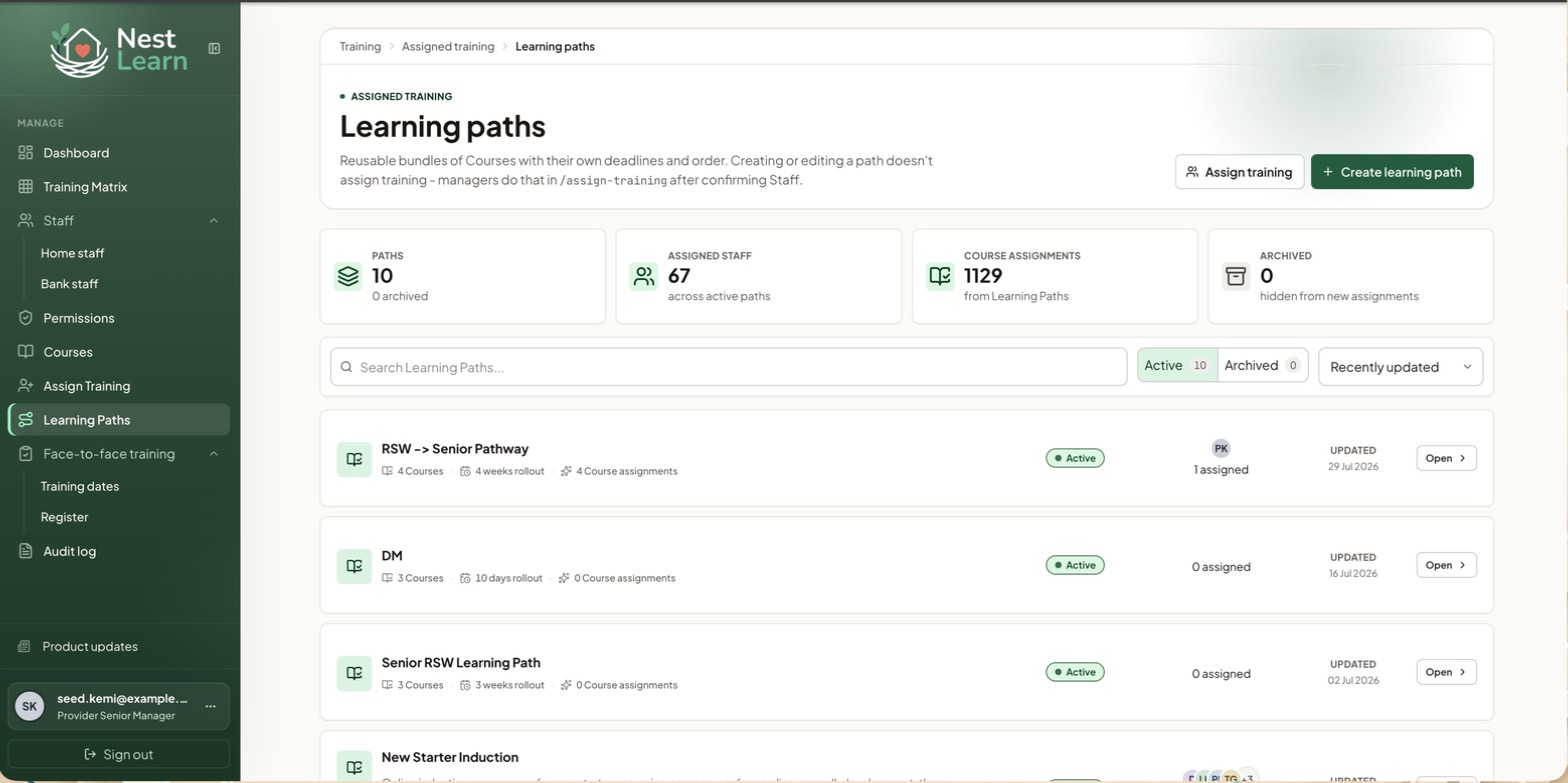Click the Assigned training breadcrumb link
Viewport: 1568px width, 783px height.
[x=448, y=47]
